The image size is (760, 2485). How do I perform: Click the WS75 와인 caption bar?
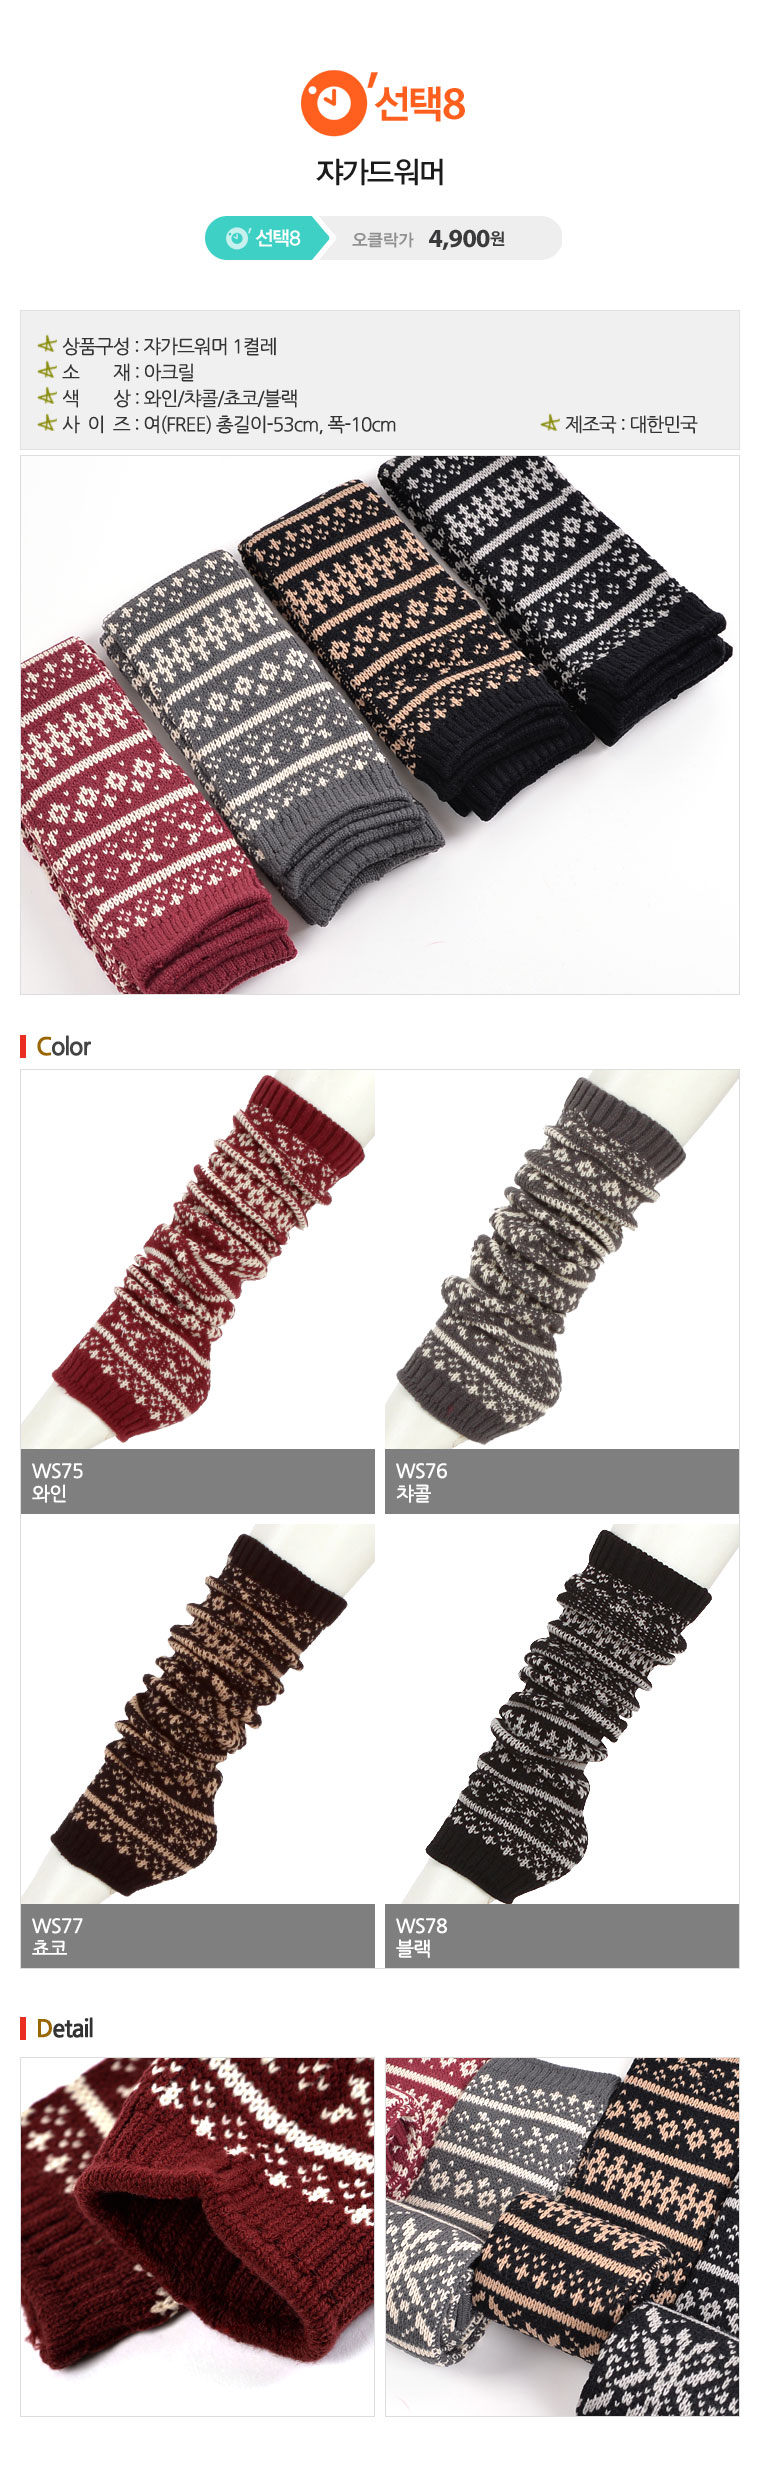pos(198,1481)
